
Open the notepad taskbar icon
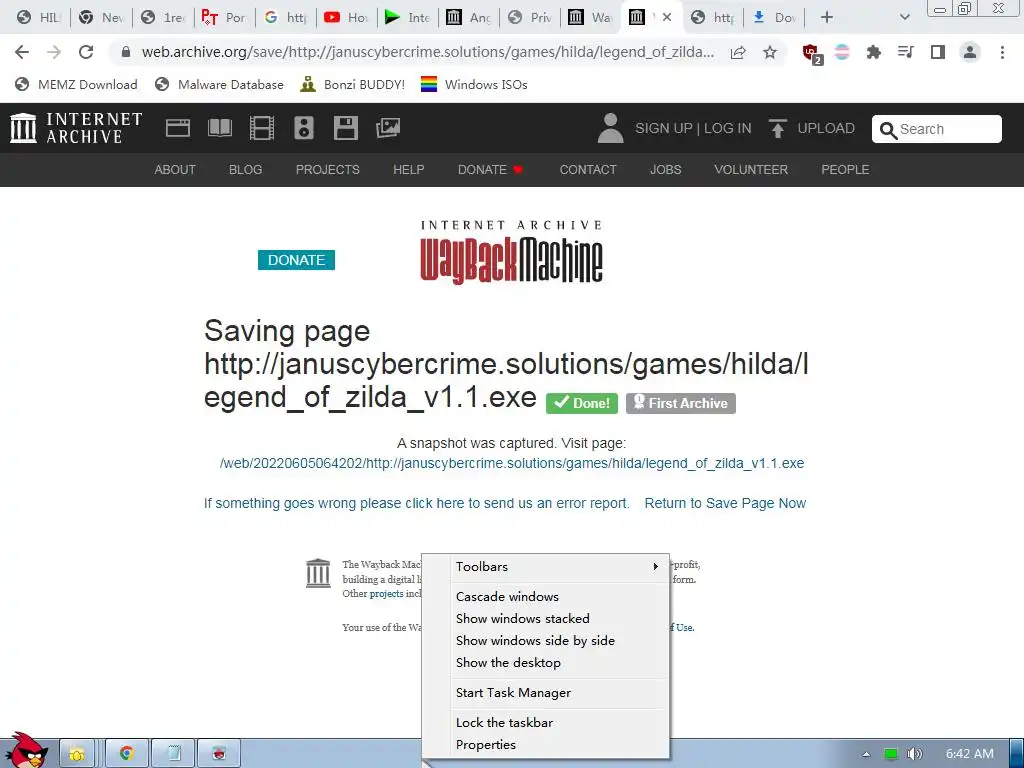click(173, 753)
